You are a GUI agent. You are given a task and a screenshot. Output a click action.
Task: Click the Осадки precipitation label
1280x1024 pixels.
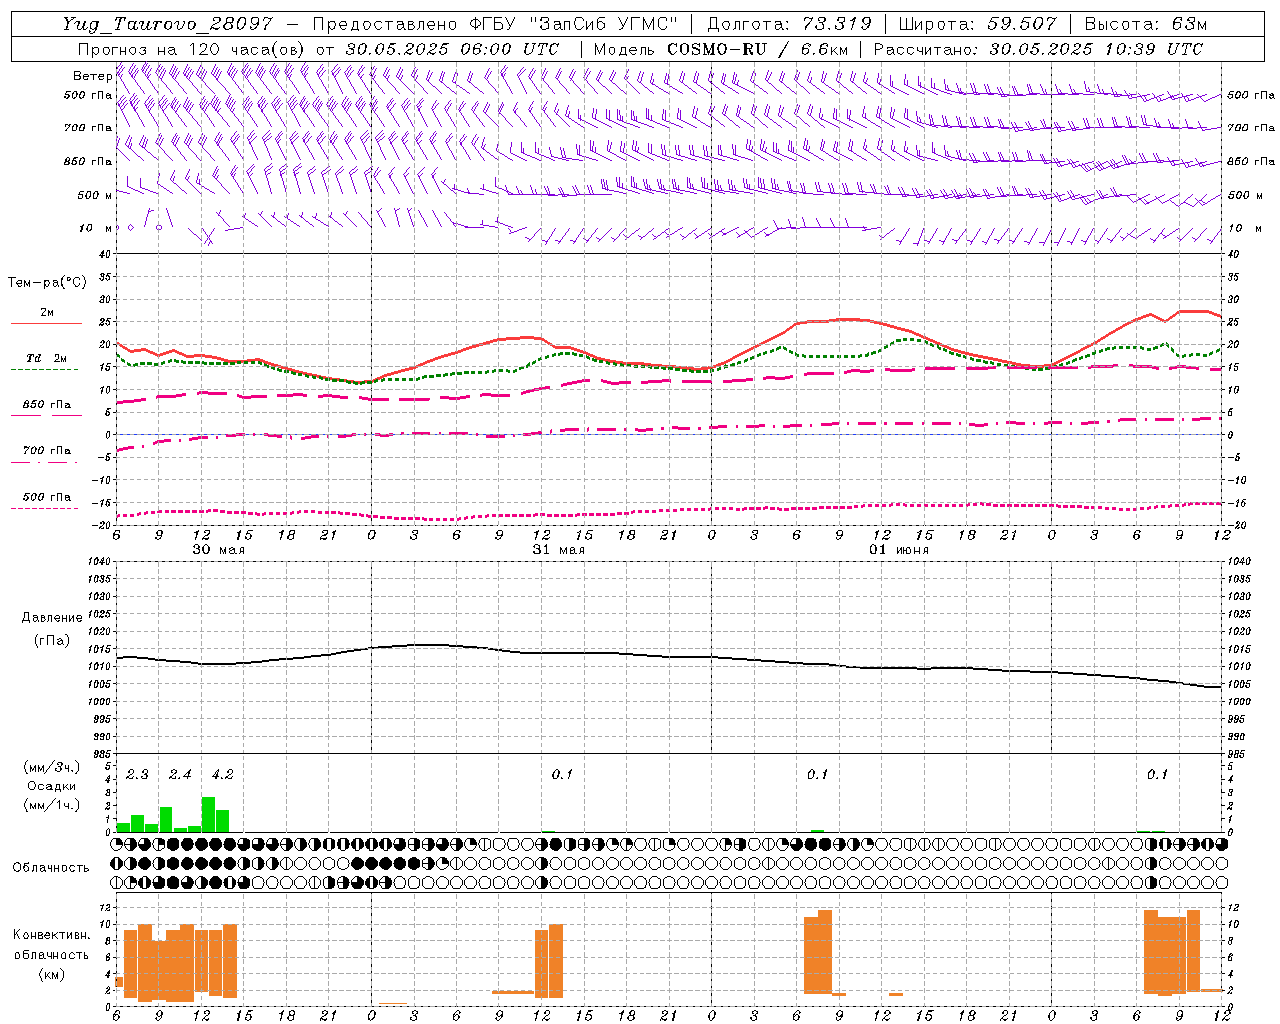[52, 786]
